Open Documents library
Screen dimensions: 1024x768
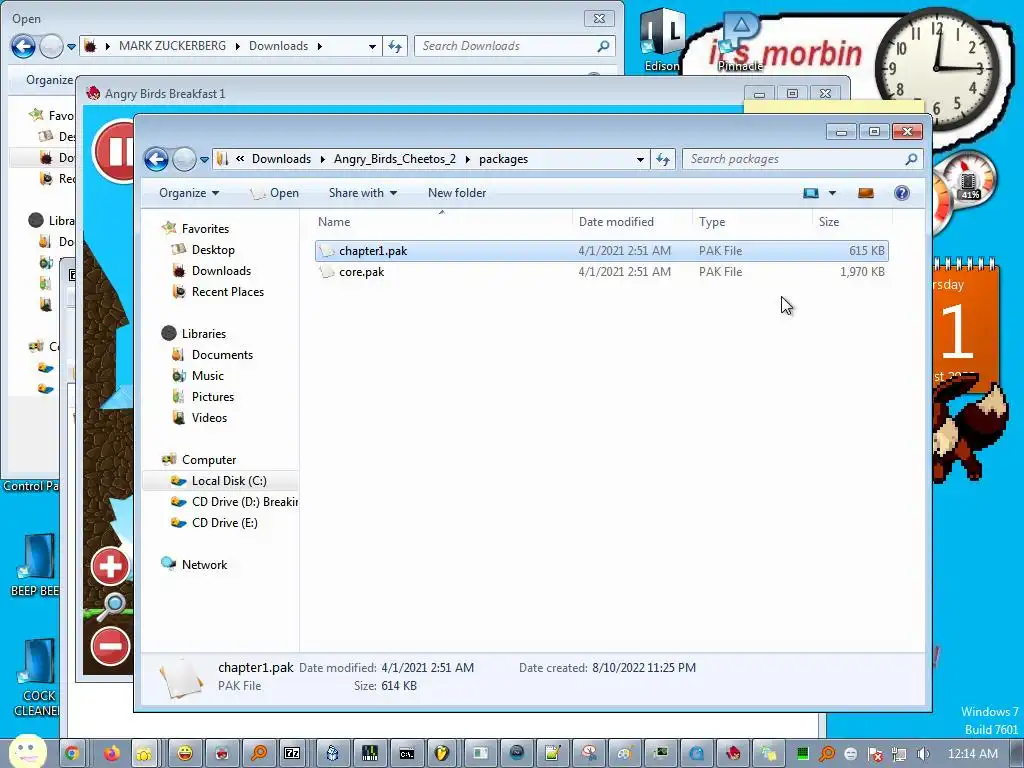pos(212,355)
